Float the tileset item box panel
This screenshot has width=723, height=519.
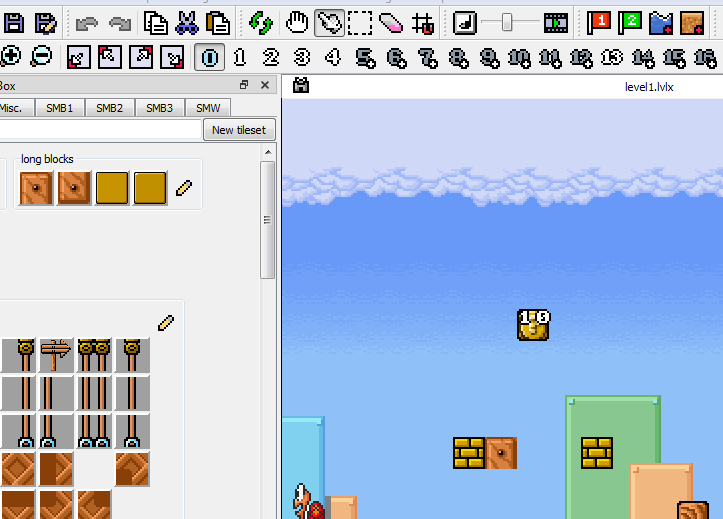(x=244, y=85)
